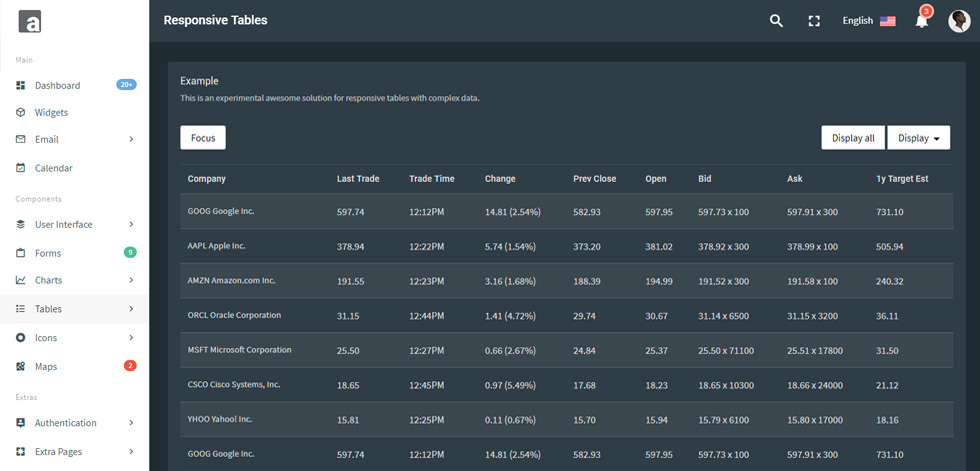
Task: Click the Trade Time column header
Action: (432, 179)
